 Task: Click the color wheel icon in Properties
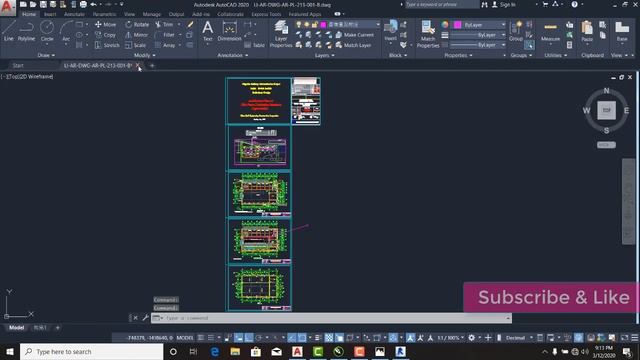click(445, 24)
